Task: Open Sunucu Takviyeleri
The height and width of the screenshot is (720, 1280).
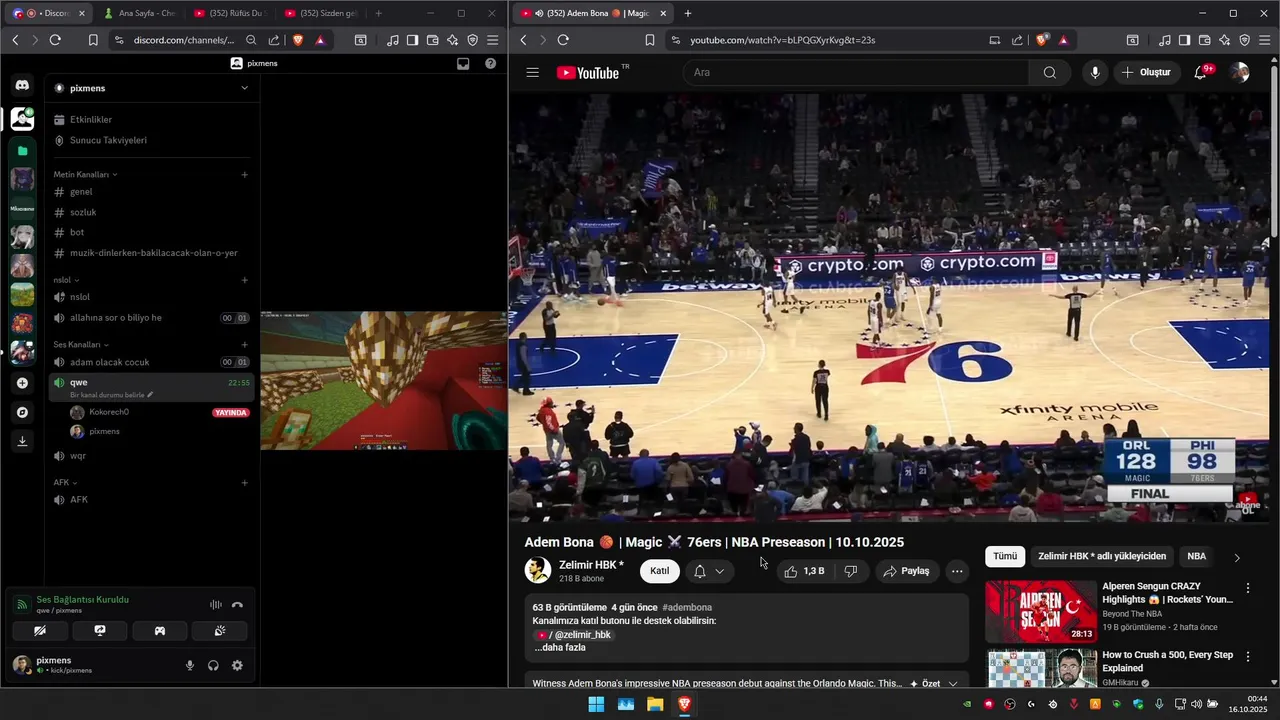Action: [x=150, y=140]
